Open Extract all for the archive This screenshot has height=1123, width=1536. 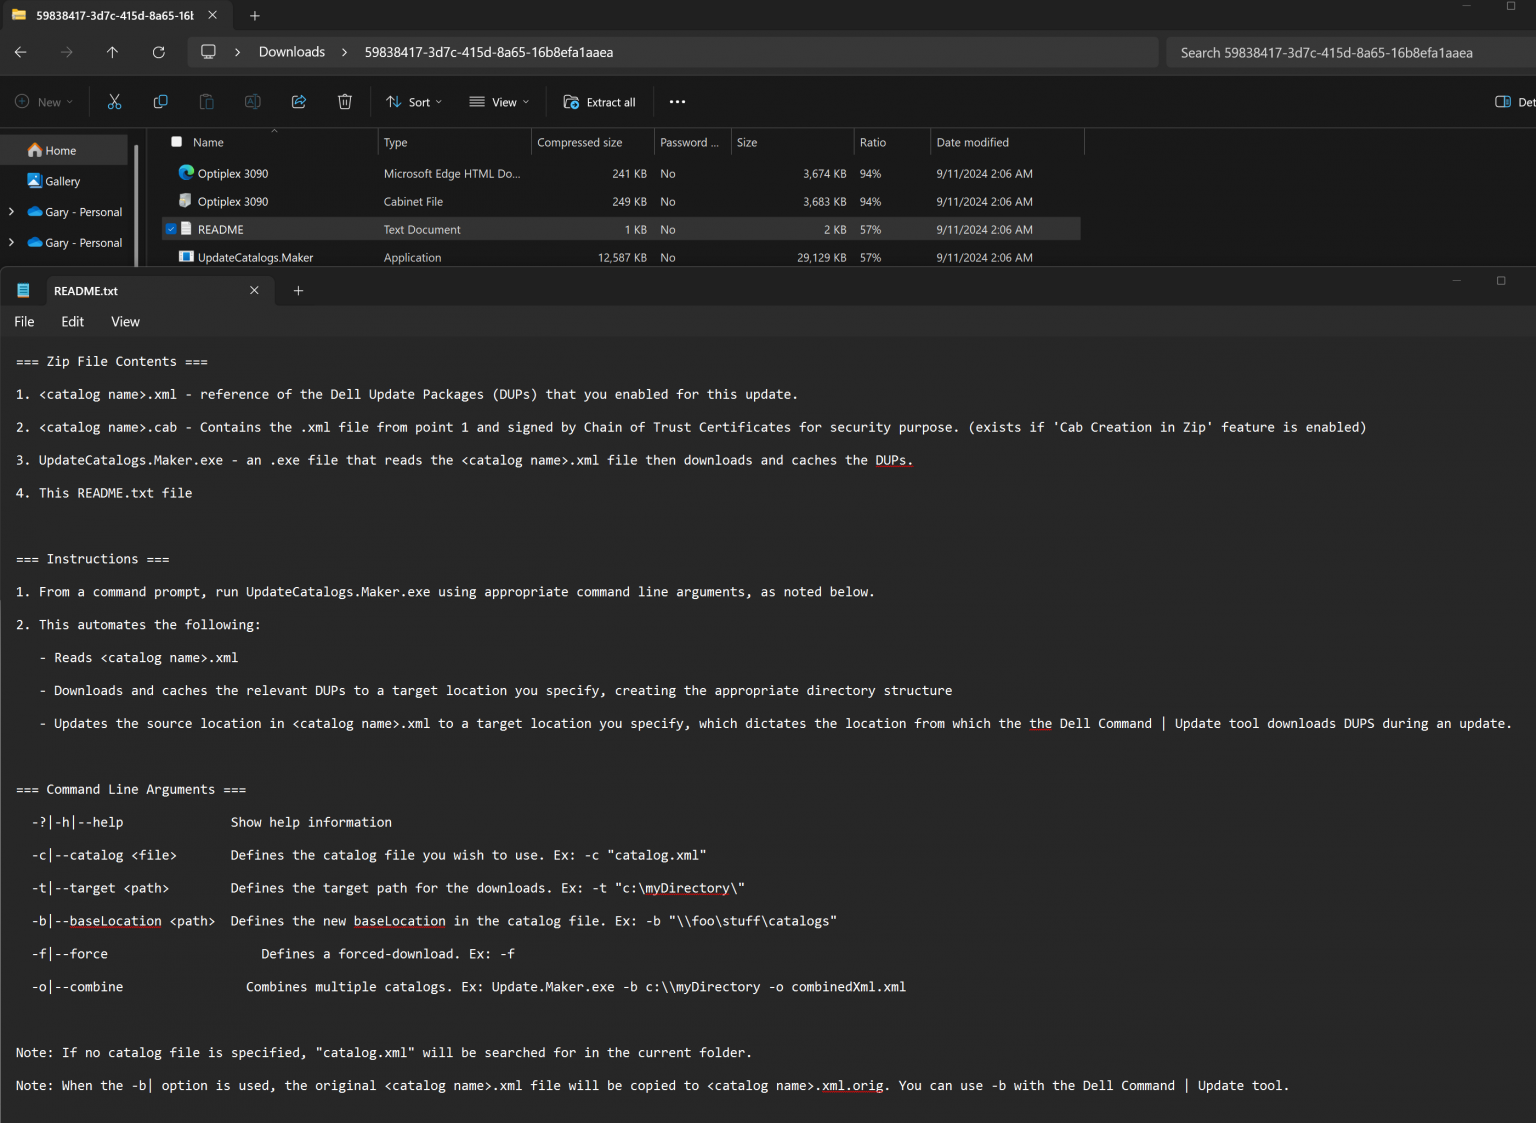[599, 101]
